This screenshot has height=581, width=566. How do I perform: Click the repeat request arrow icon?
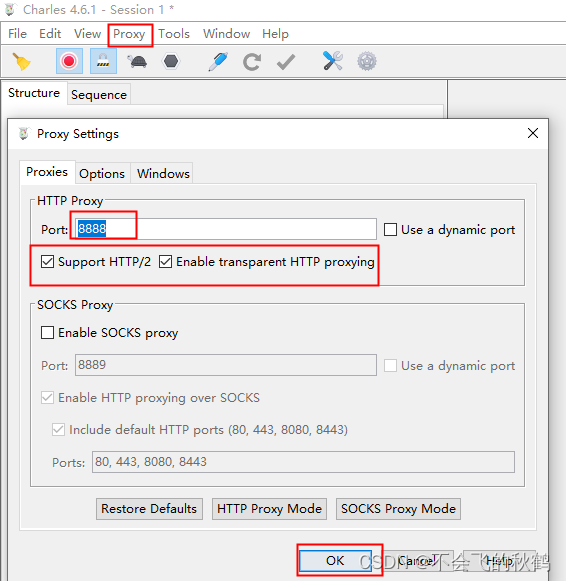pos(252,62)
